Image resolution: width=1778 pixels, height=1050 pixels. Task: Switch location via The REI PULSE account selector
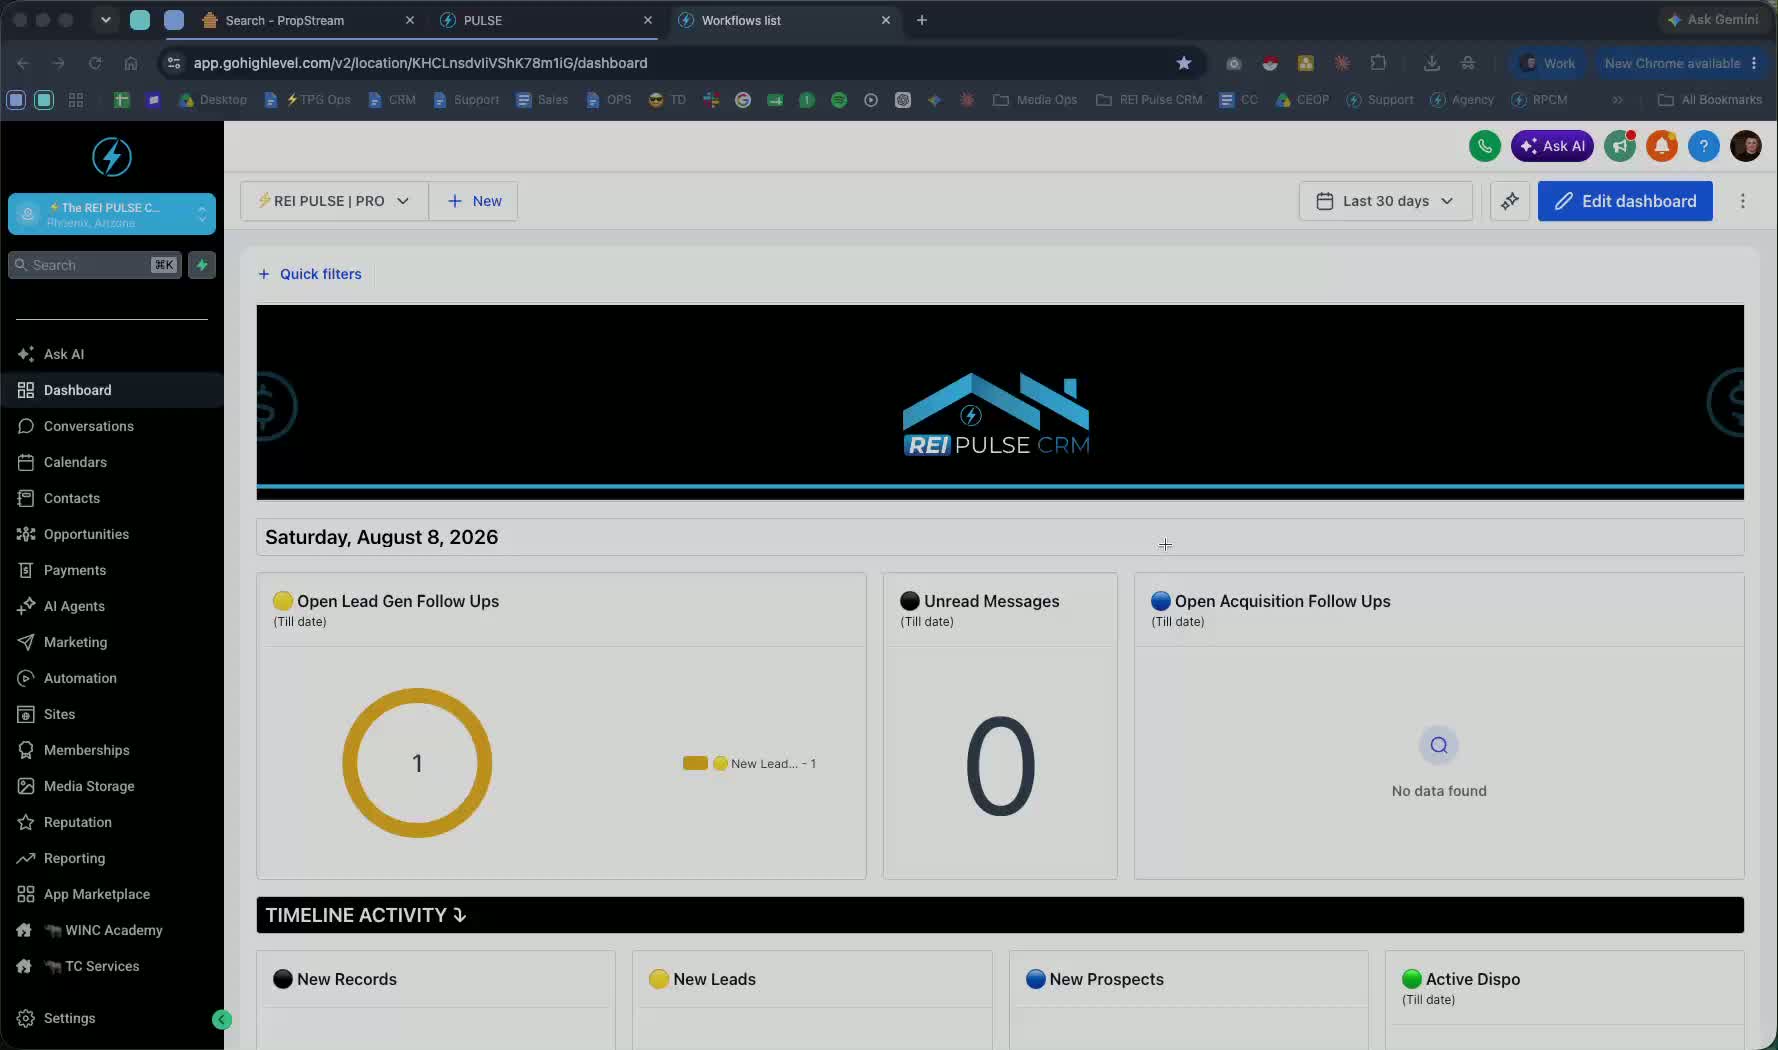112,214
